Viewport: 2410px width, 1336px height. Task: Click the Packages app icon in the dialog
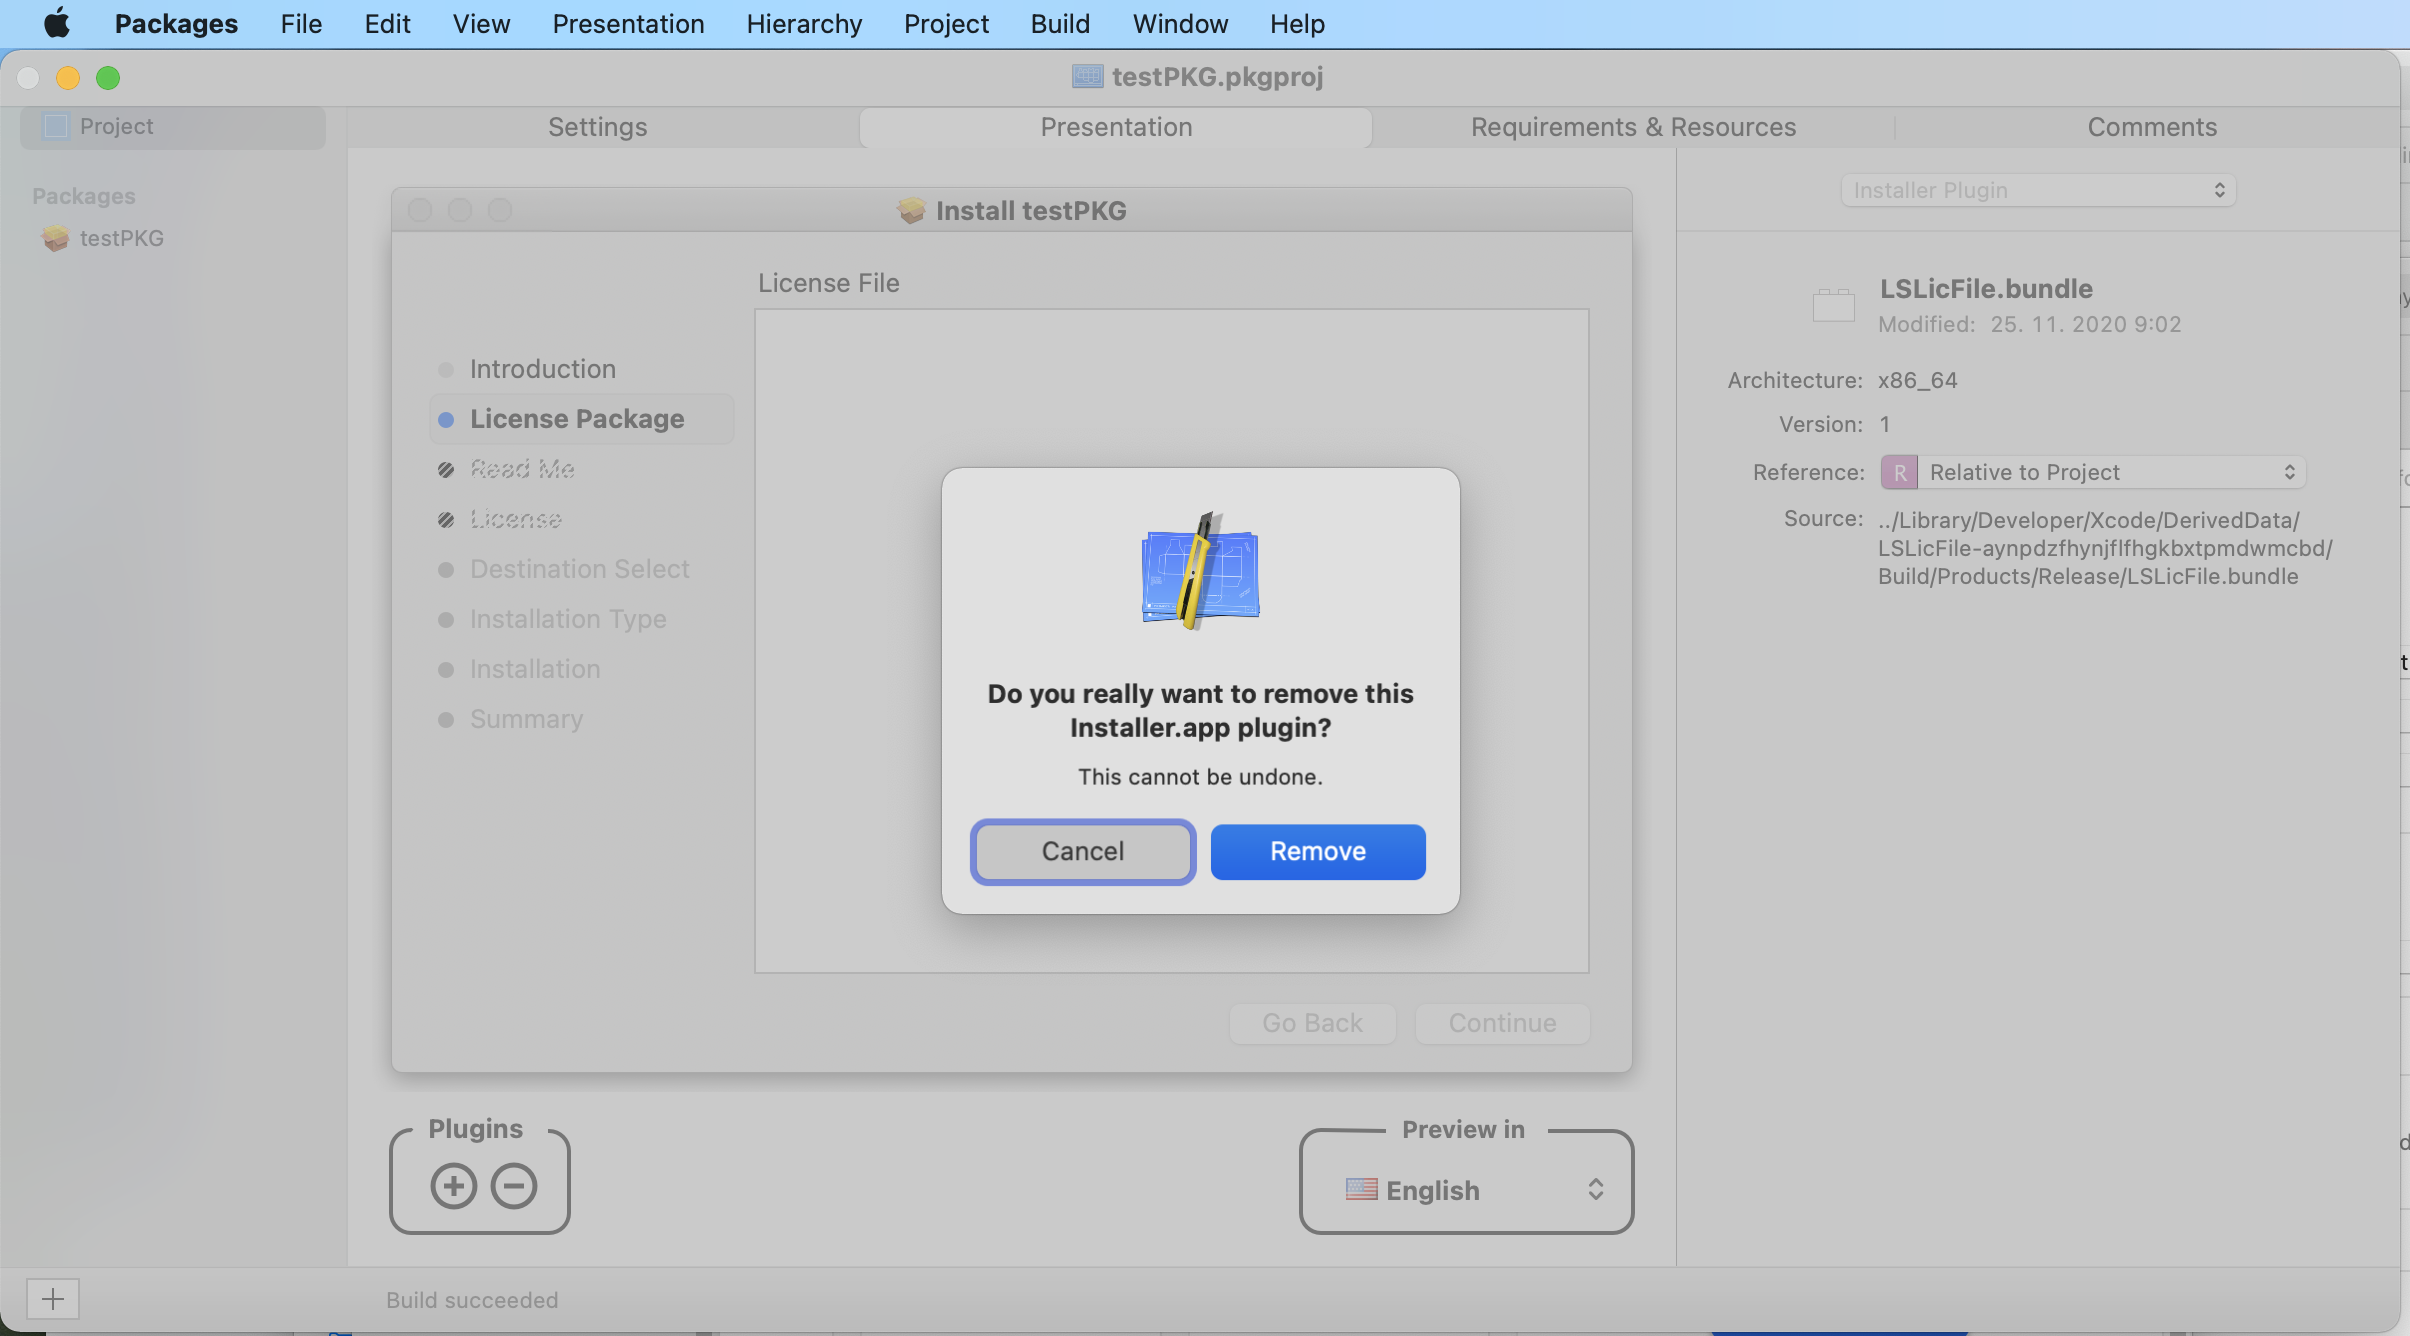click(x=1199, y=570)
